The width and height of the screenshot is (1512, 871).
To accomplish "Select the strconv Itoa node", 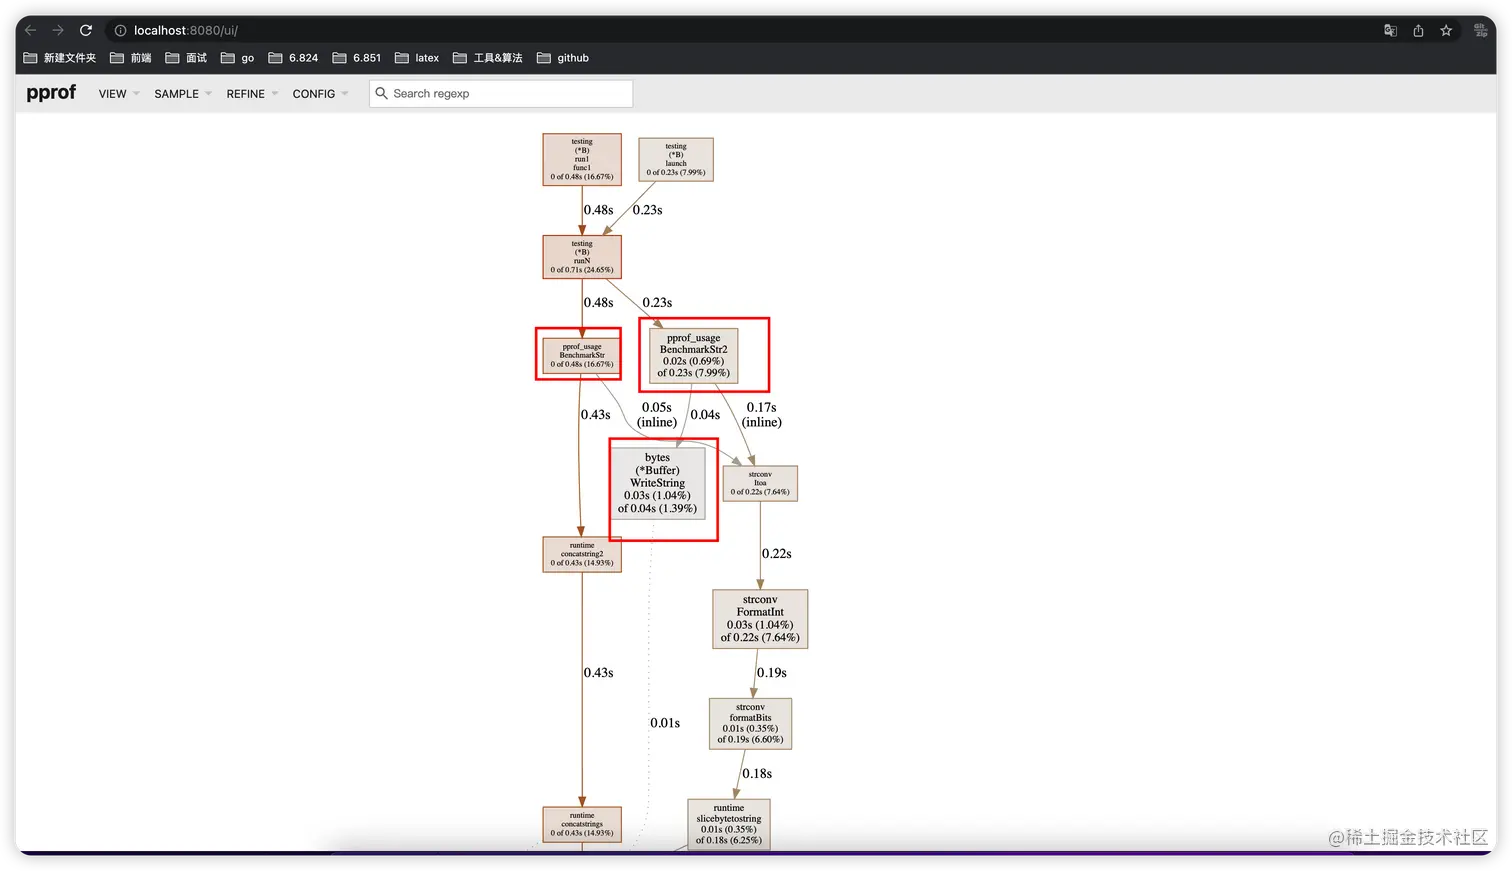I will point(760,484).
